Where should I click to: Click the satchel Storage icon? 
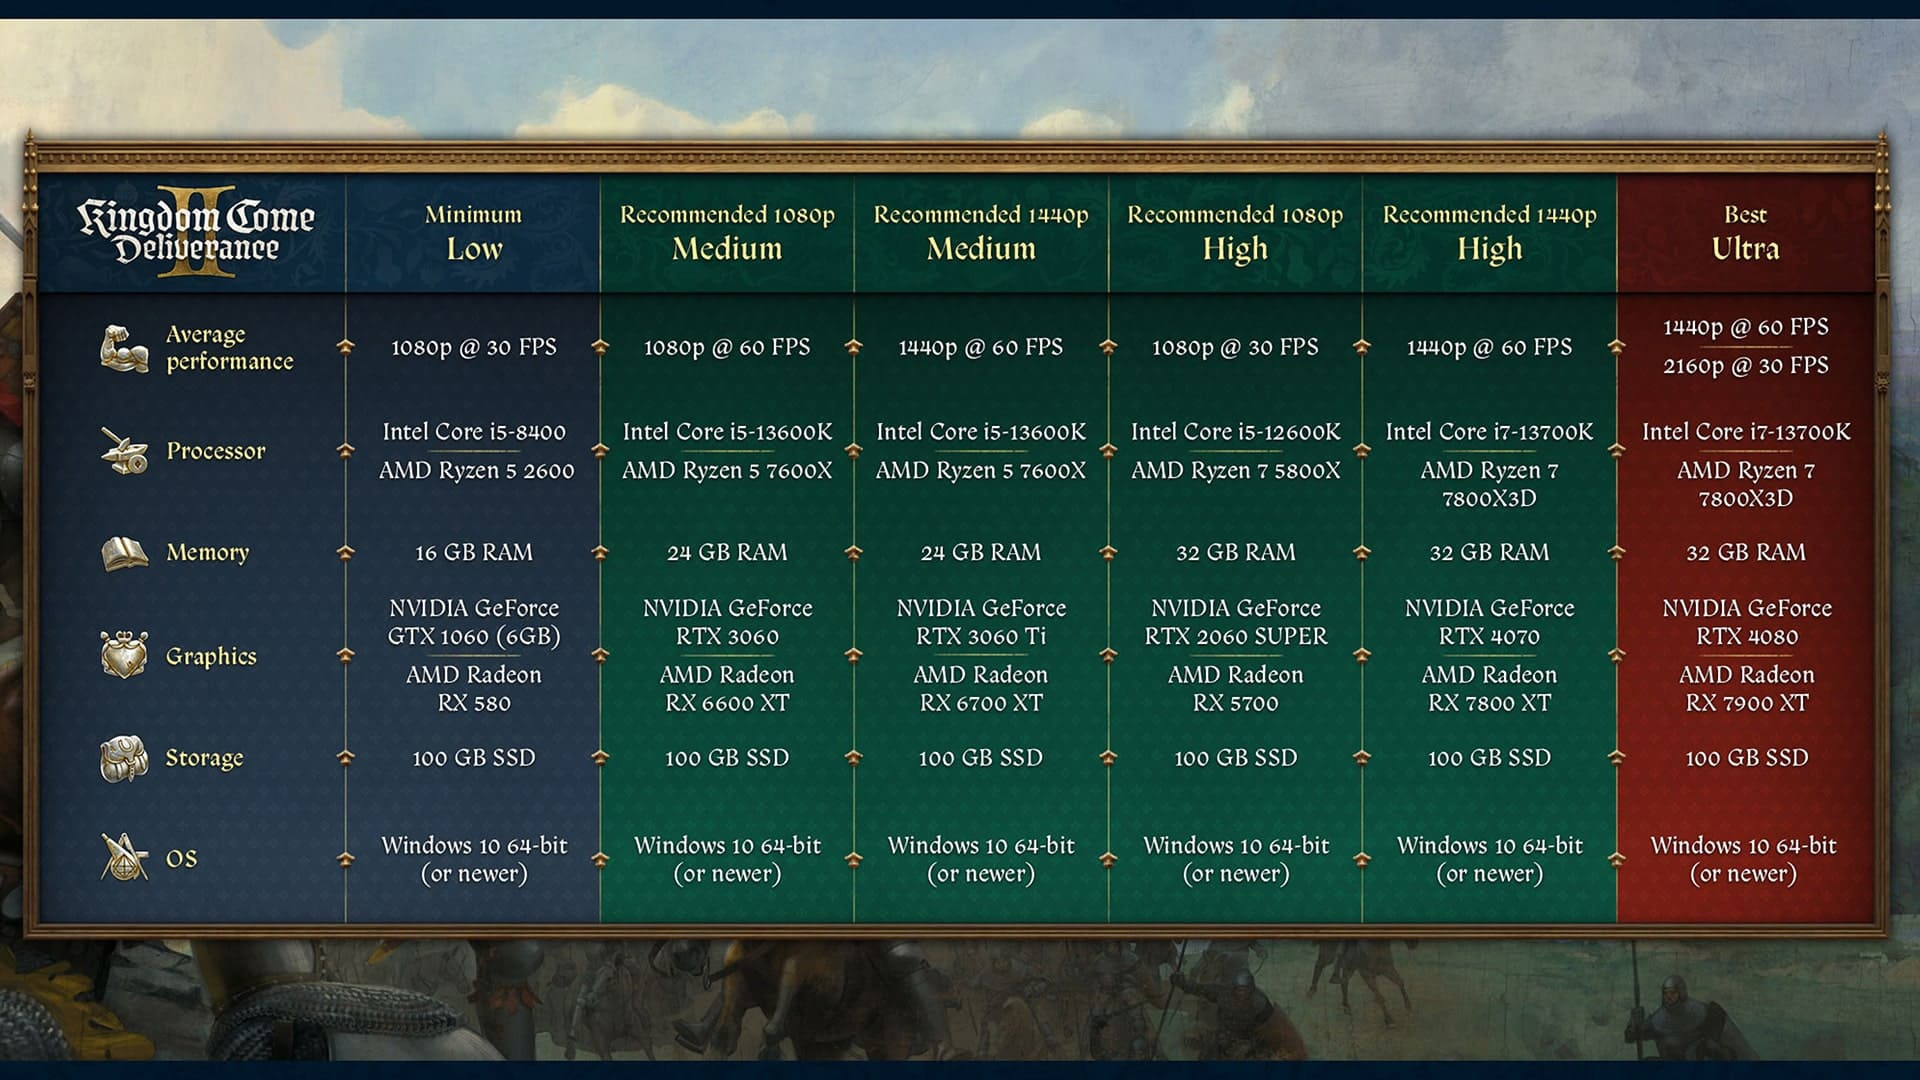tap(124, 758)
